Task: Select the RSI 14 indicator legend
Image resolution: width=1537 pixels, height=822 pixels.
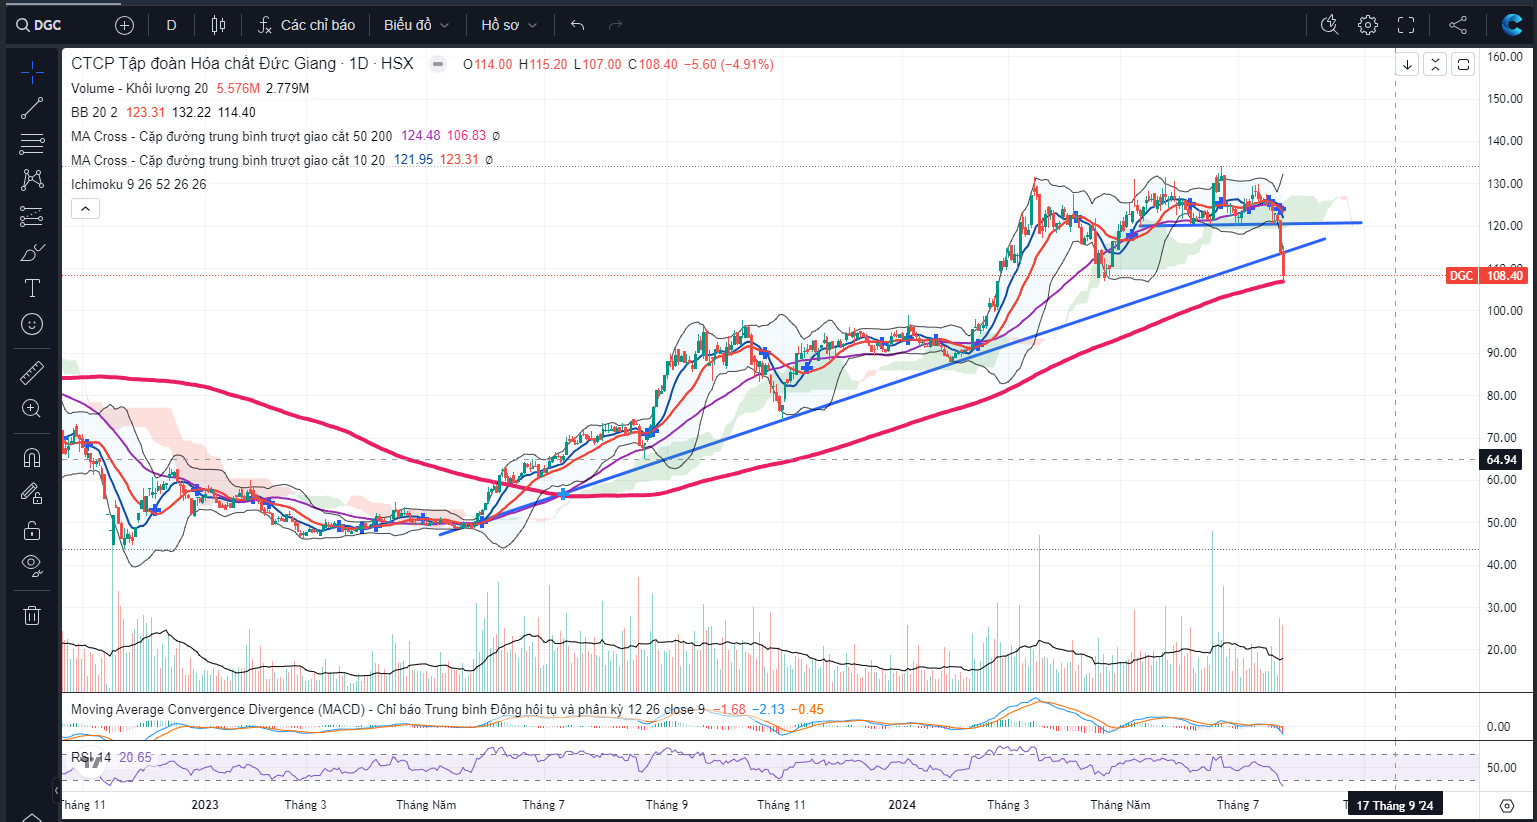Action: [x=91, y=757]
